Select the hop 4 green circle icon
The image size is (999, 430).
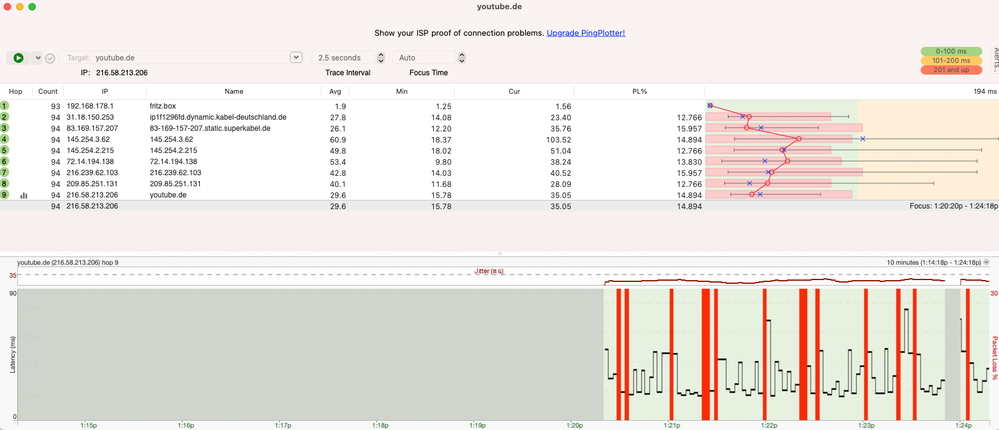tap(4, 139)
